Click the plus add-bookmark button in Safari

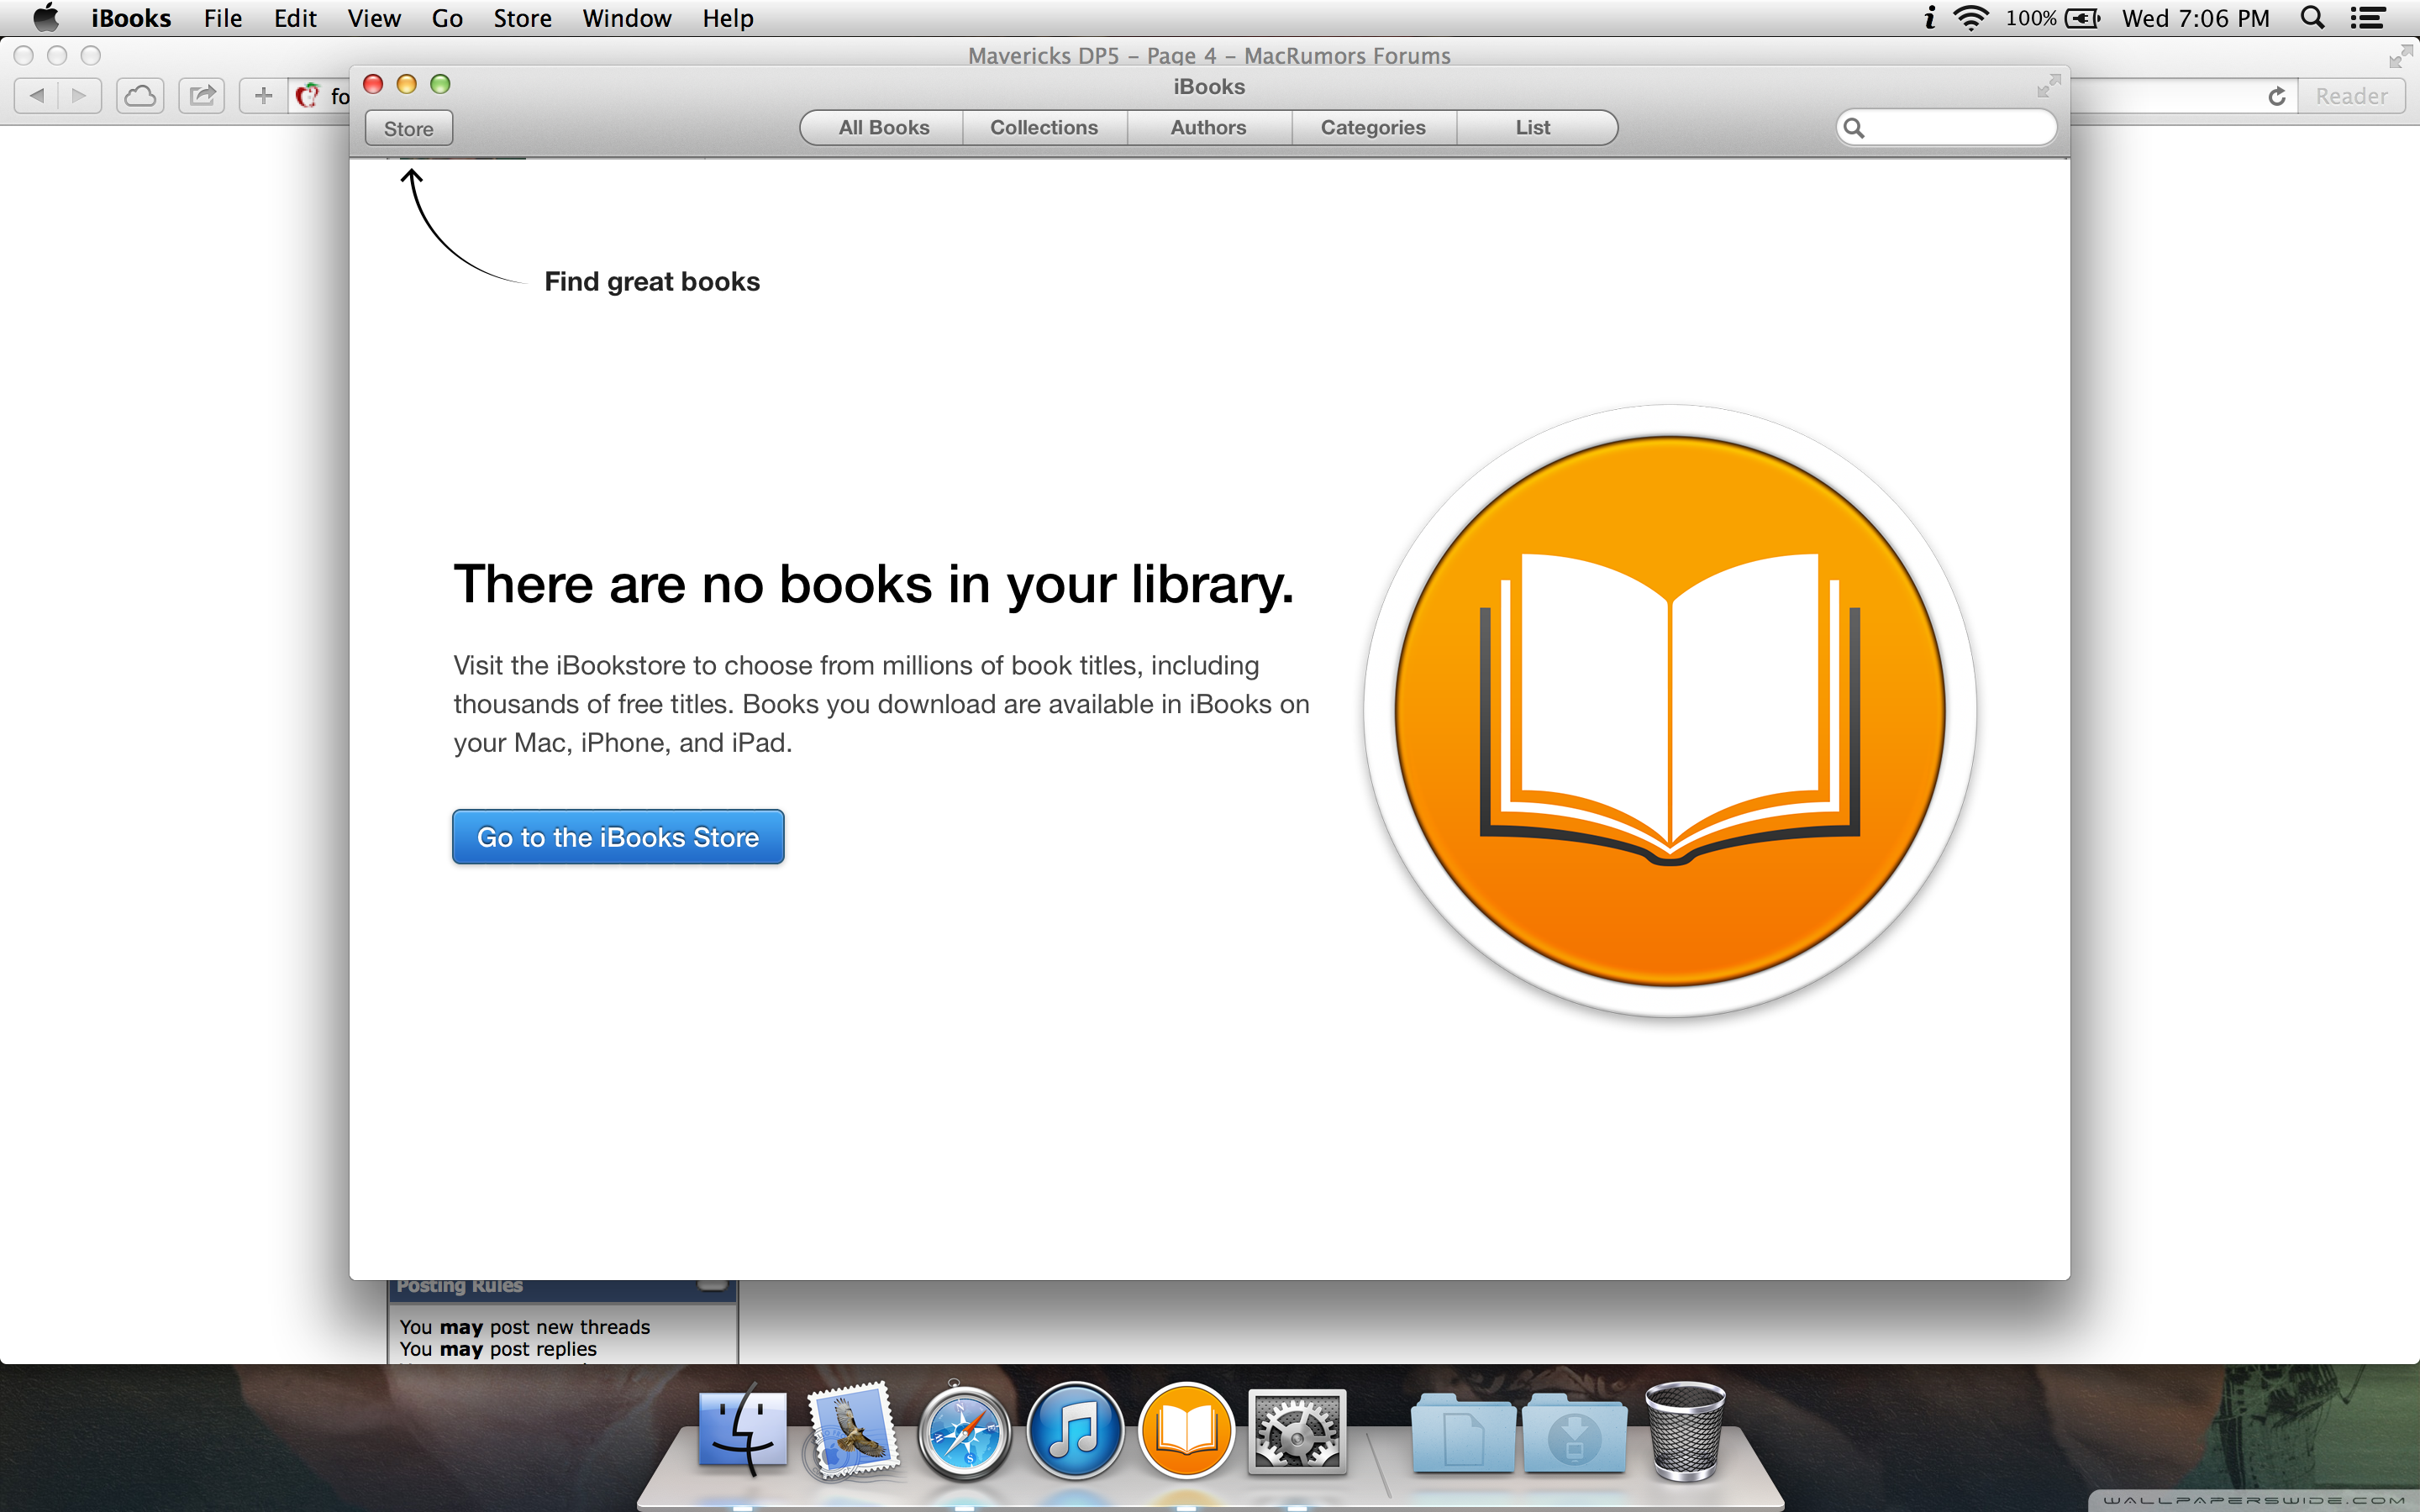263,95
